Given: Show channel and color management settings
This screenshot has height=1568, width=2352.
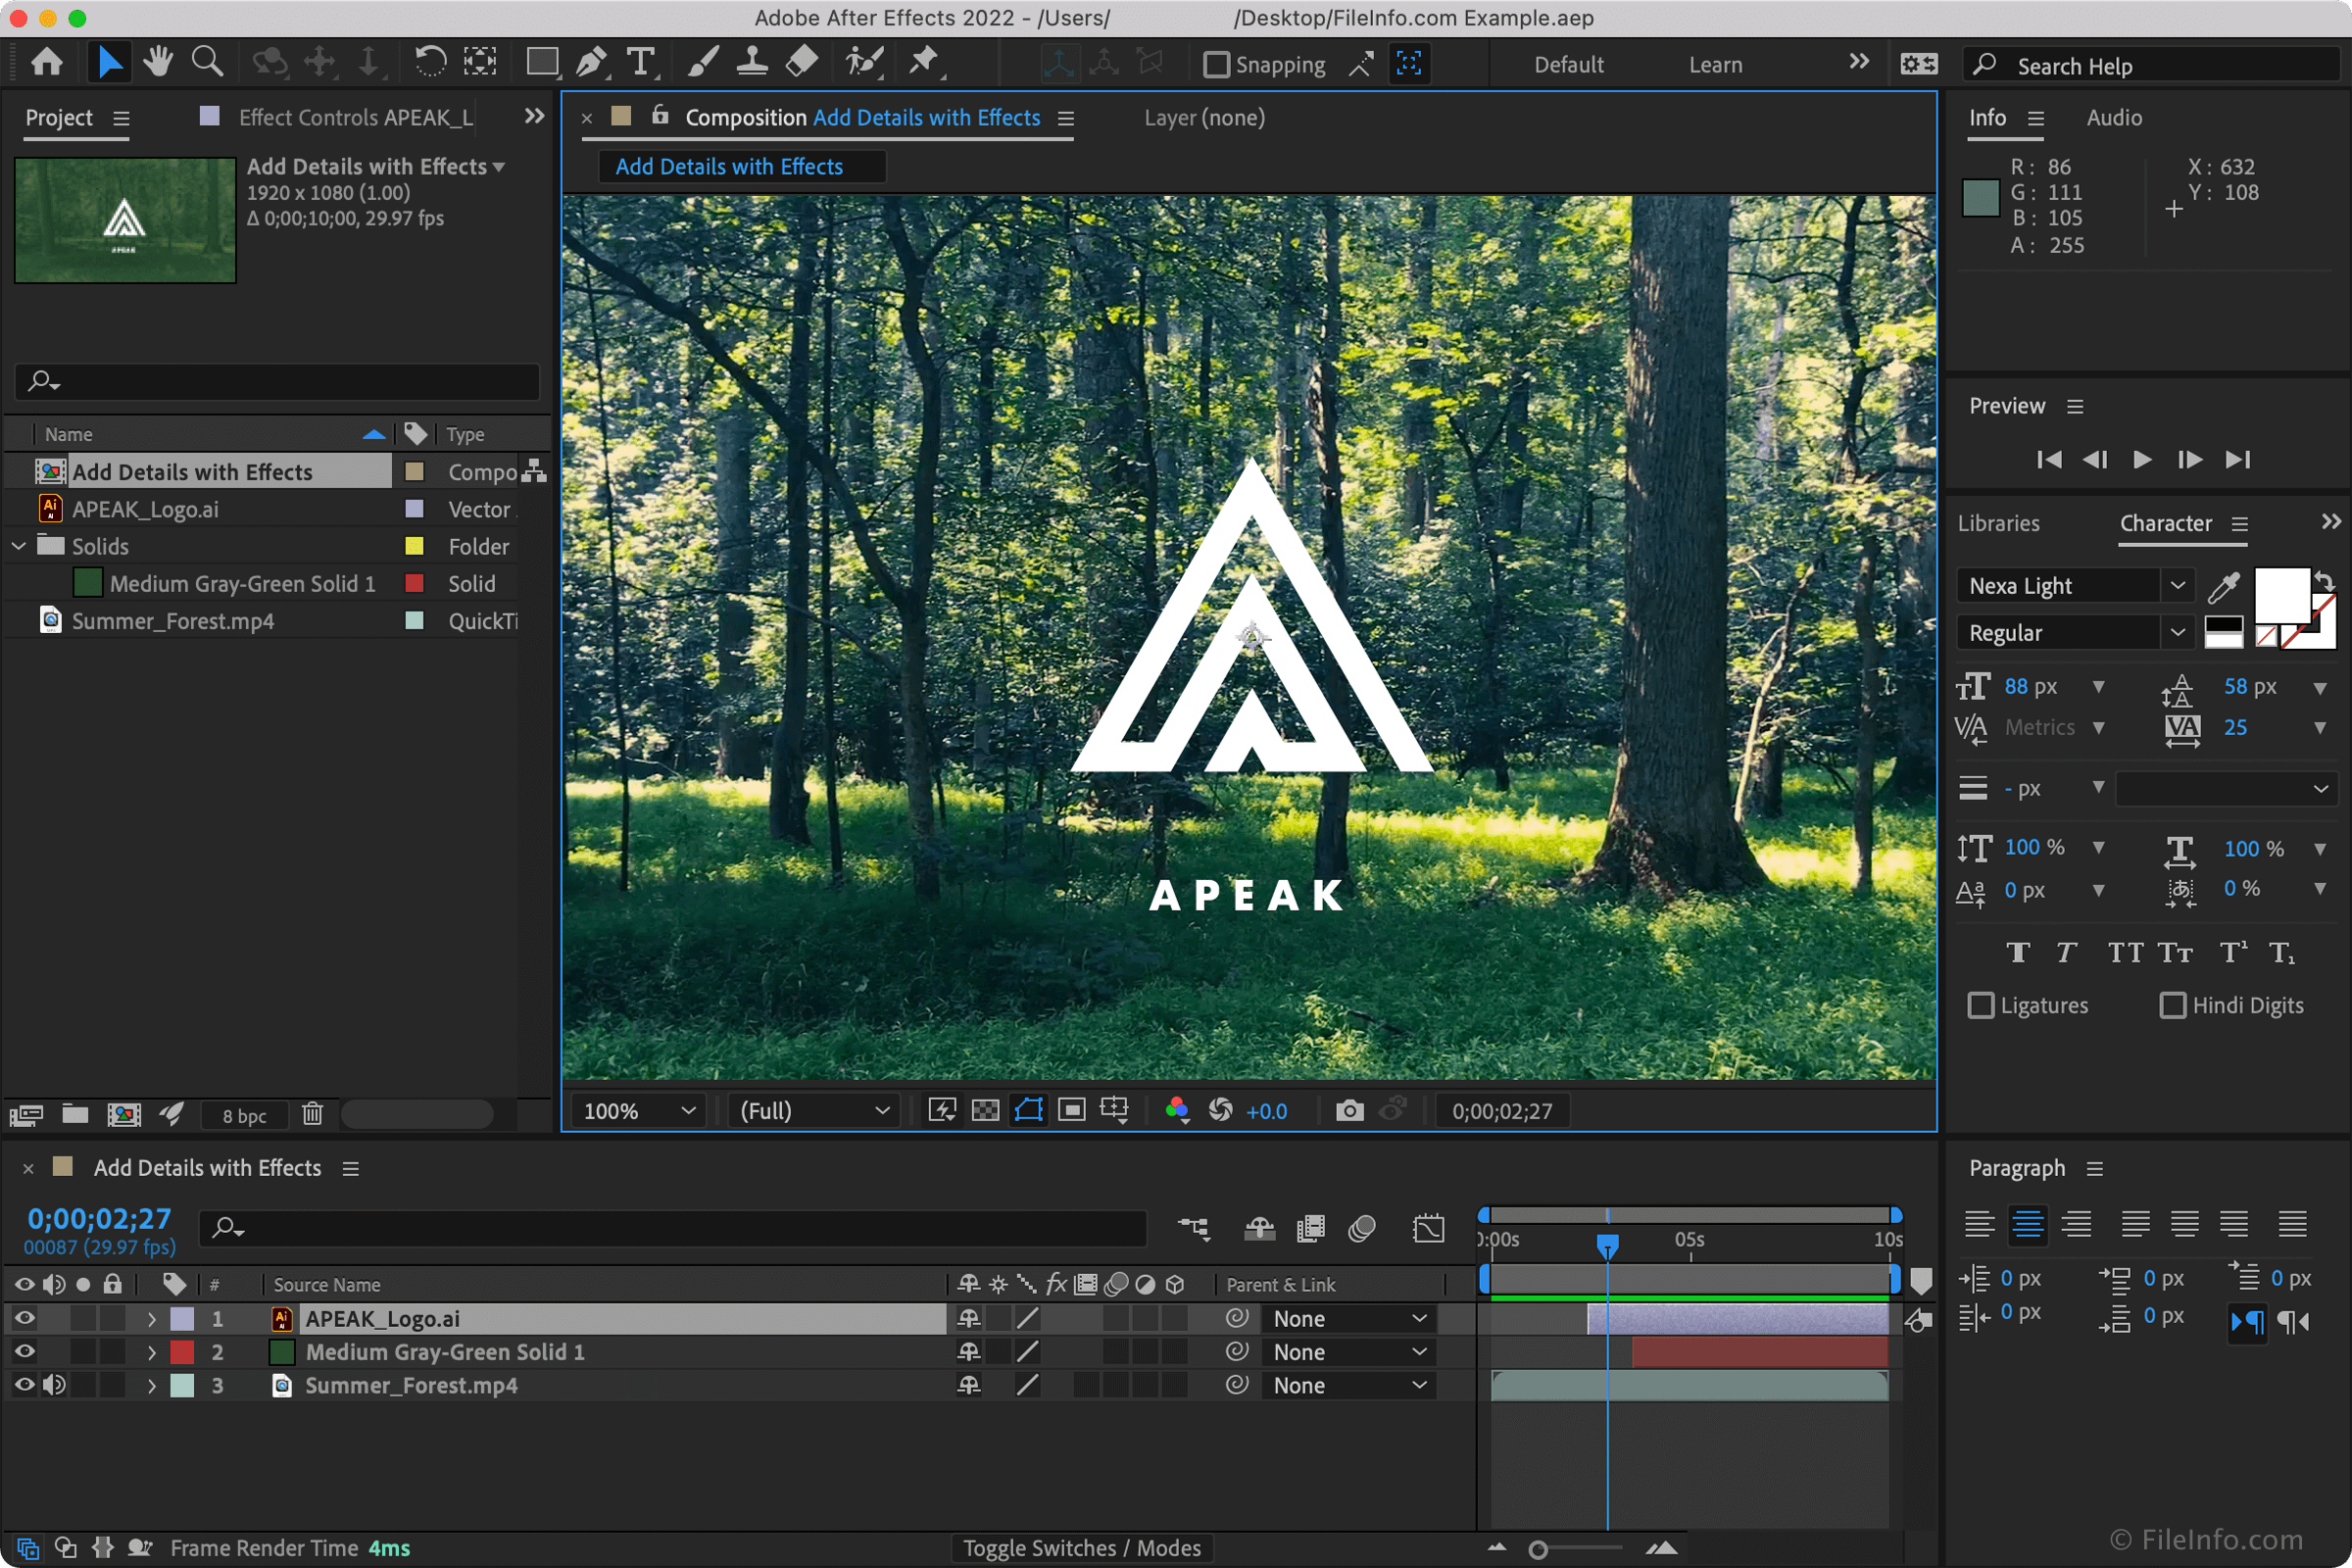Looking at the screenshot, I should pos(1177,1111).
